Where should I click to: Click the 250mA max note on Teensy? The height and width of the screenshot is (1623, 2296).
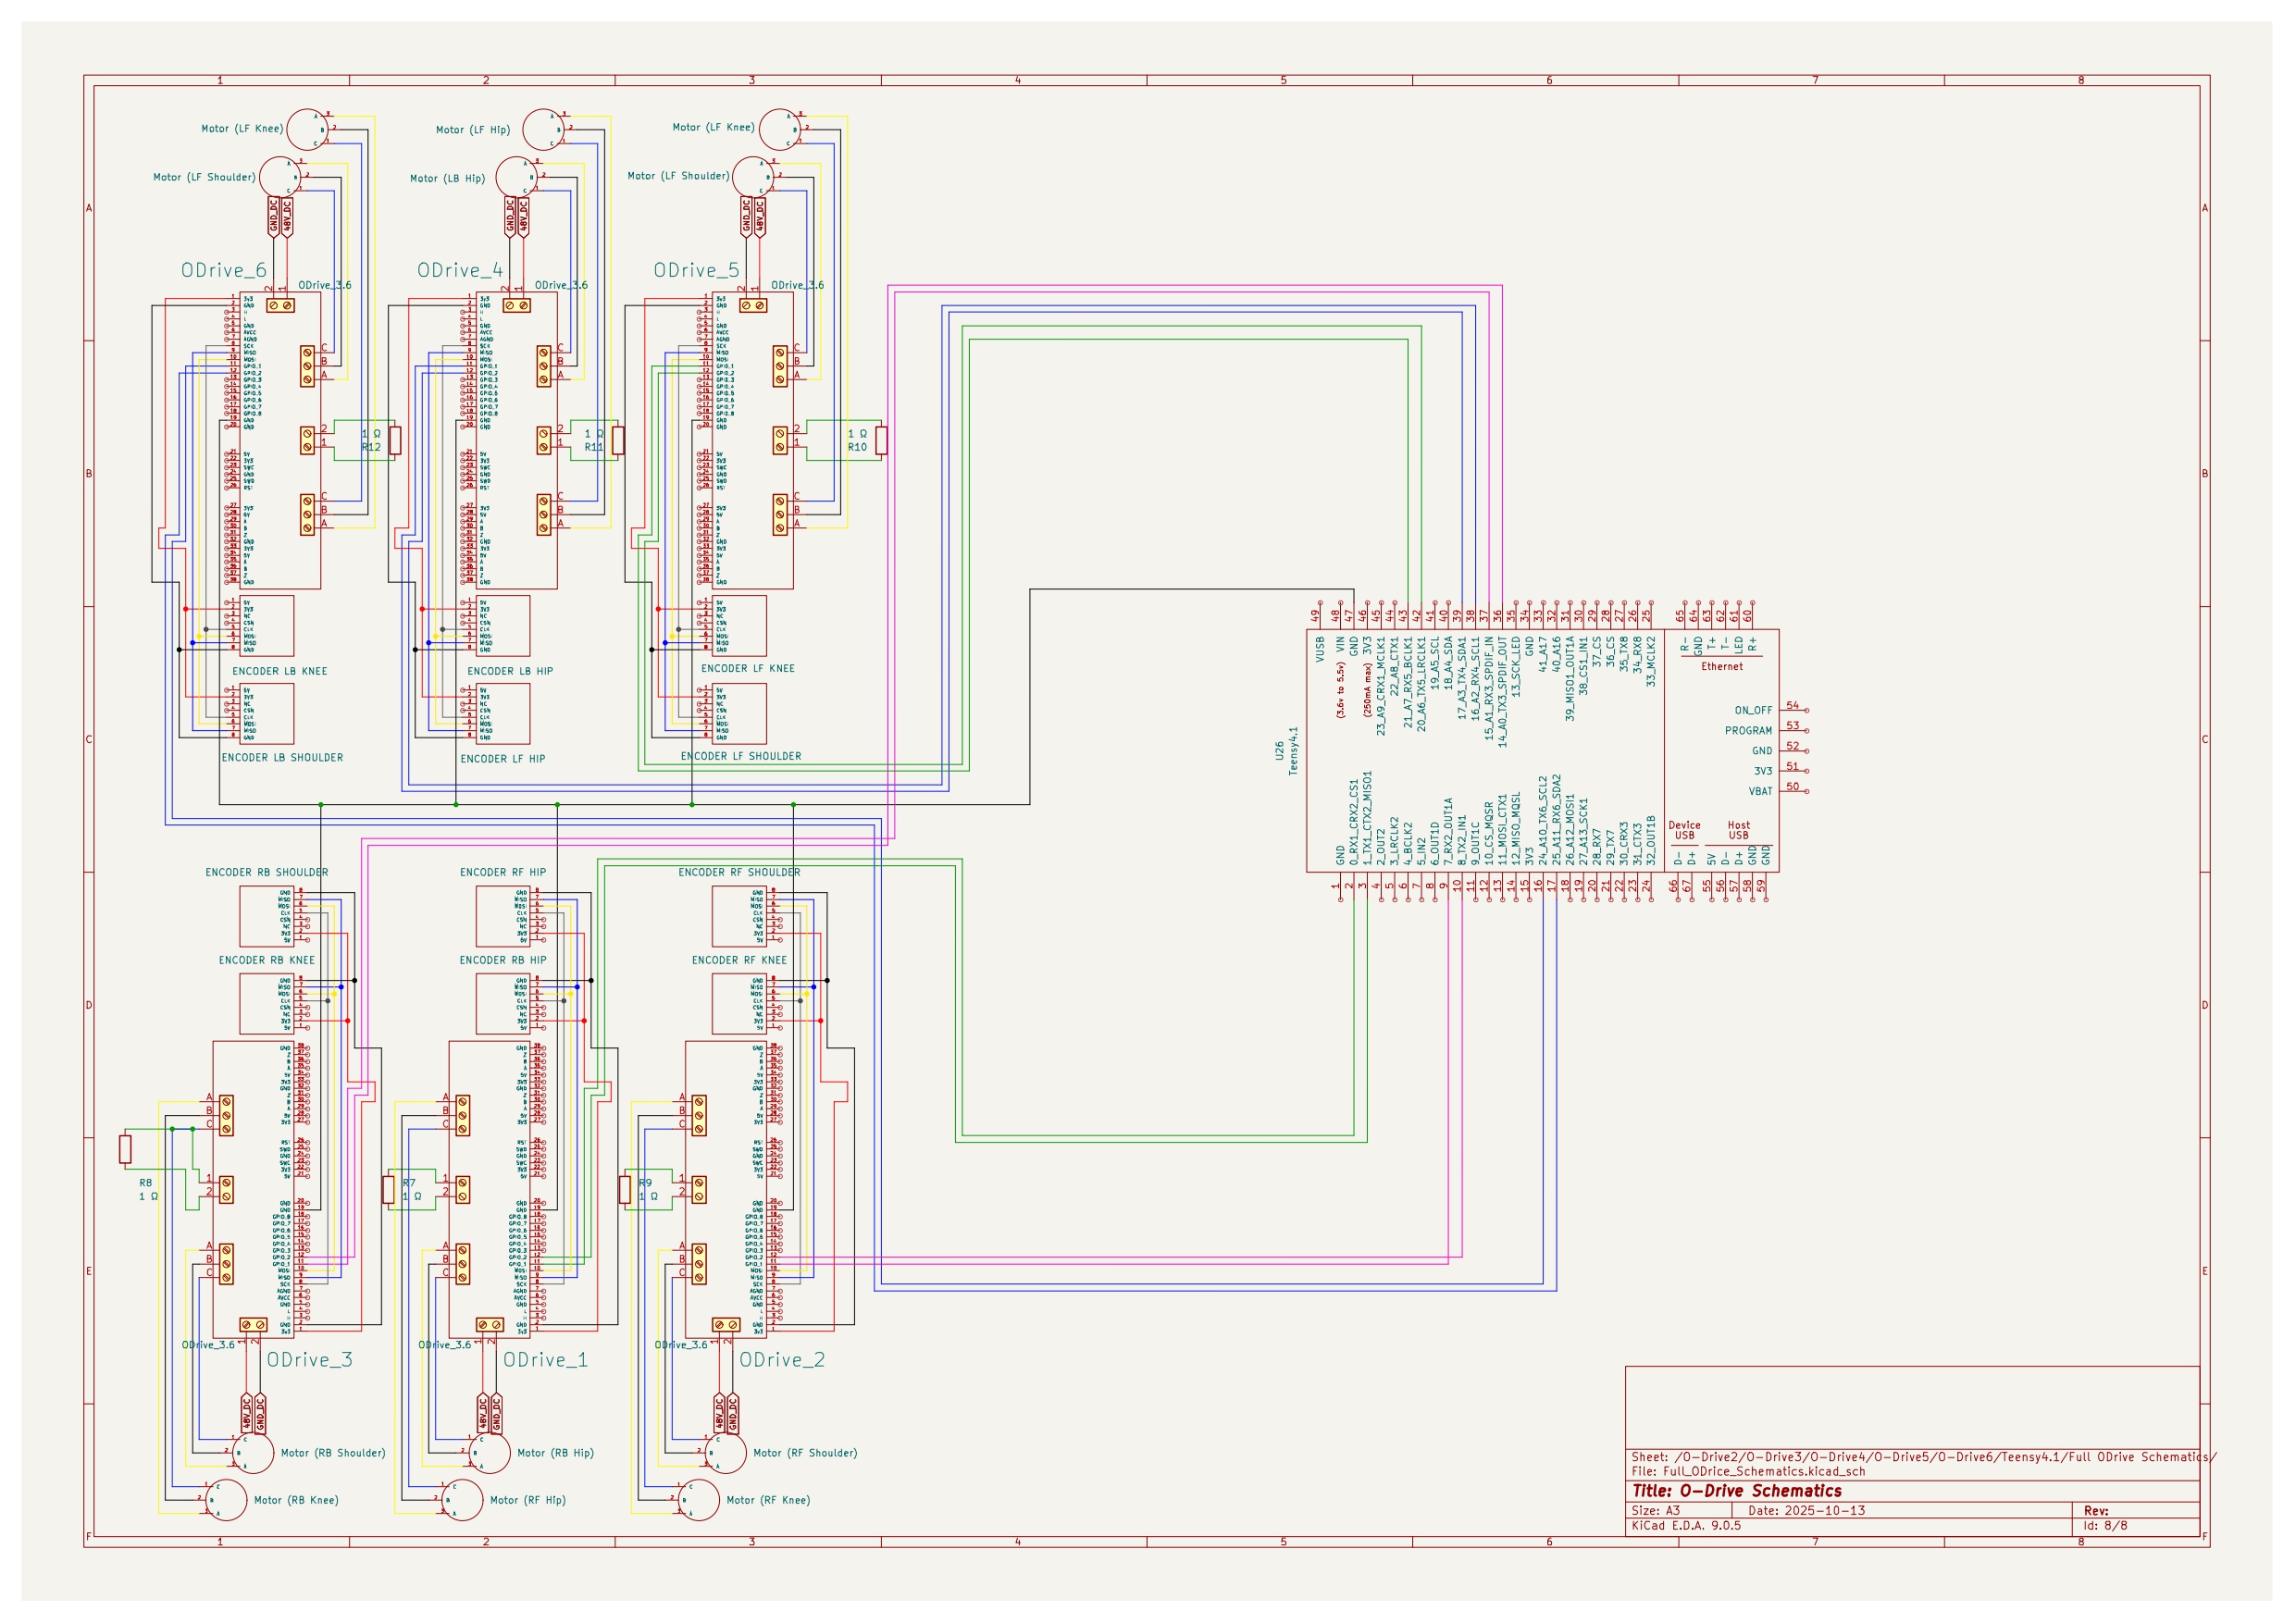tap(1367, 689)
